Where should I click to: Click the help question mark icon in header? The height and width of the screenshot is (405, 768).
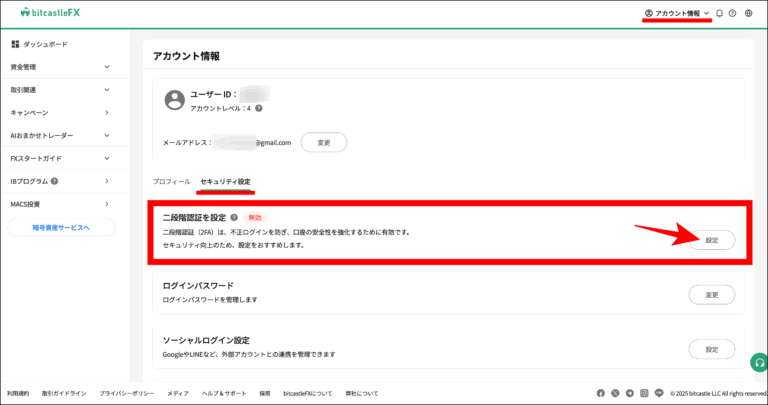tap(732, 13)
